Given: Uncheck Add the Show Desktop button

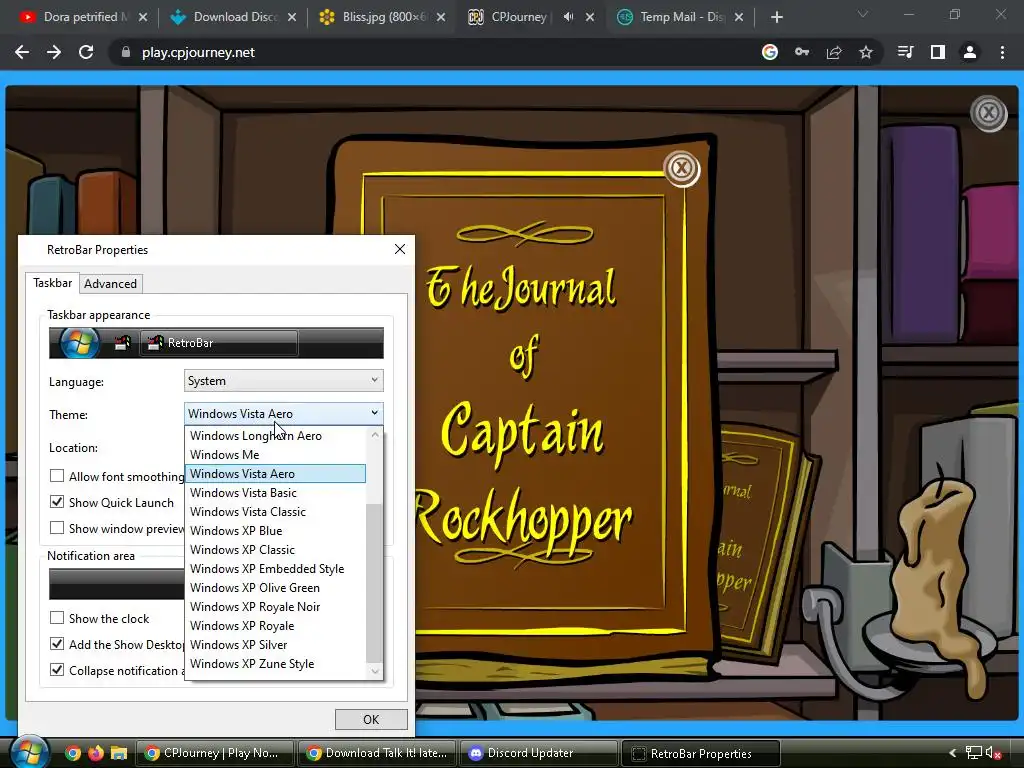Looking at the screenshot, I should 57,644.
